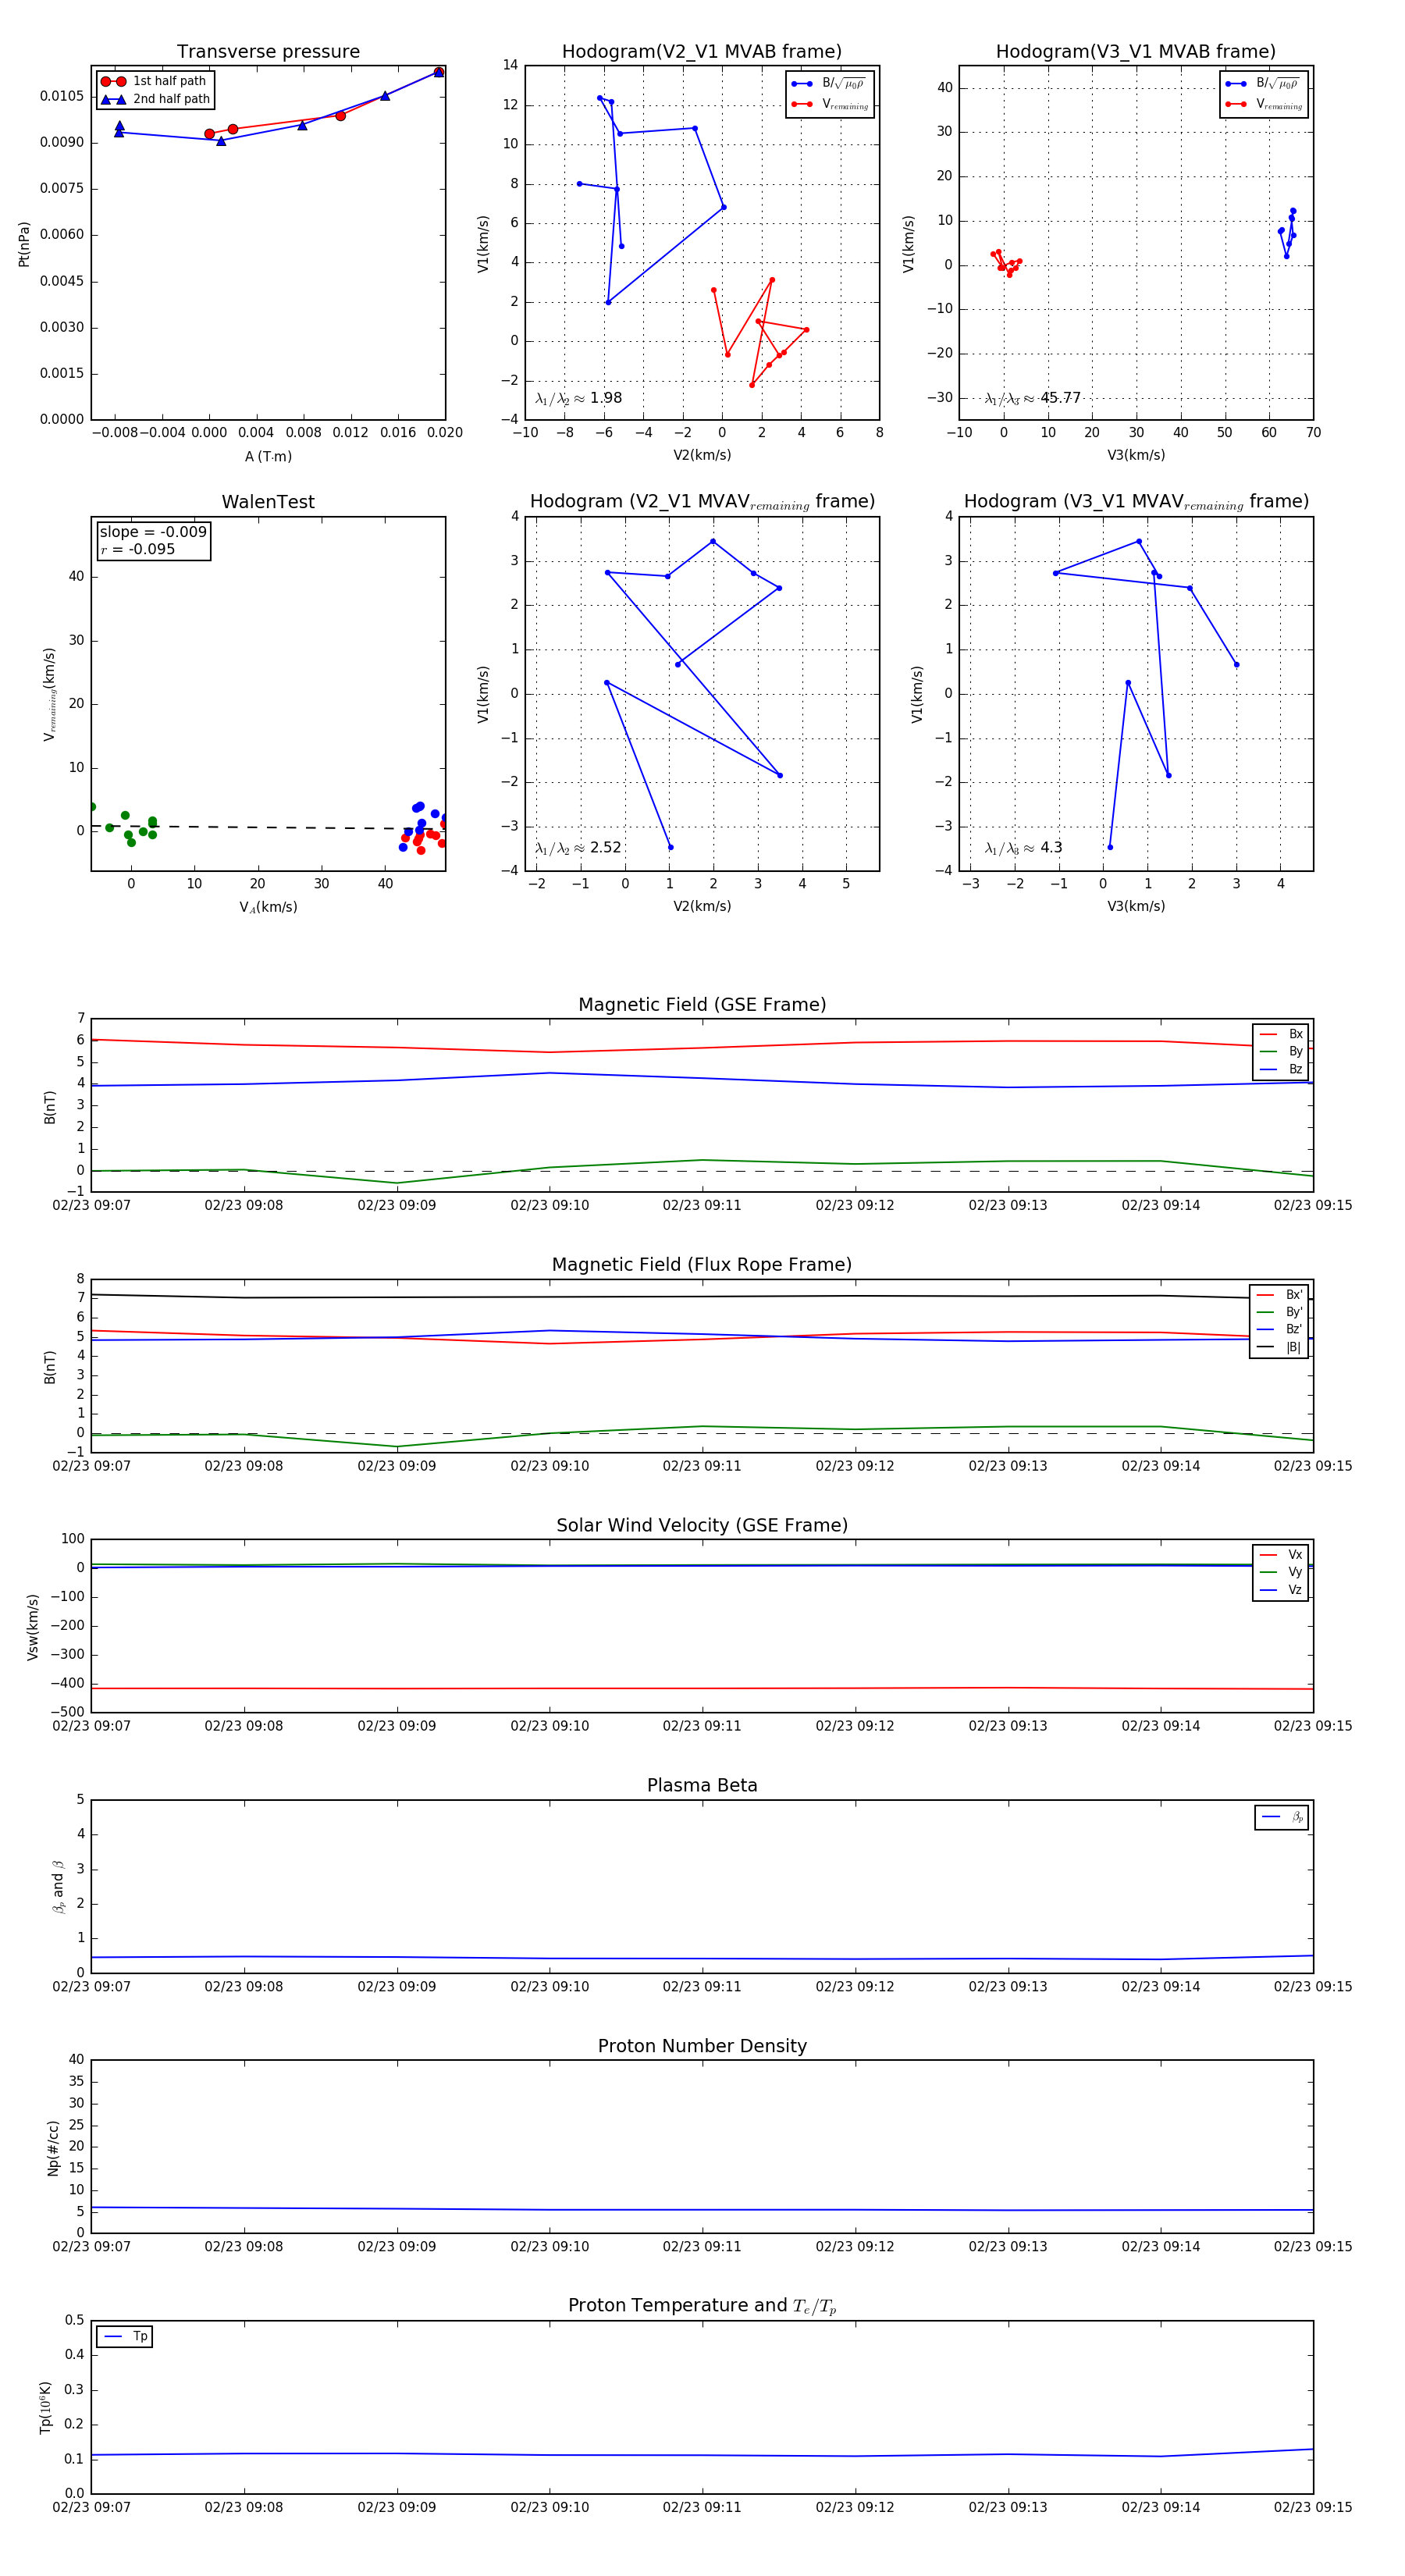Click 'Solar Wind Velocity (GSE Frame)' title
1405x2576 pixels.
pyautogui.click(x=702, y=1525)
